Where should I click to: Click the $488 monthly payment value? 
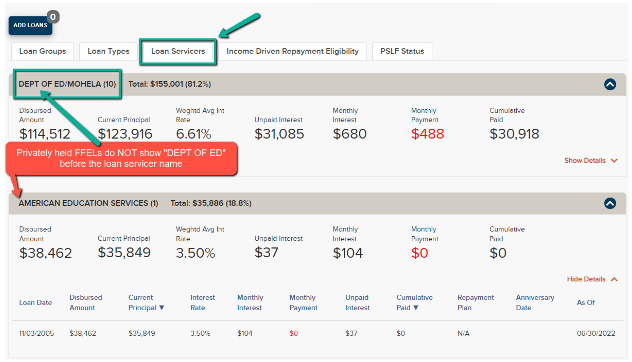coord(428,134)
